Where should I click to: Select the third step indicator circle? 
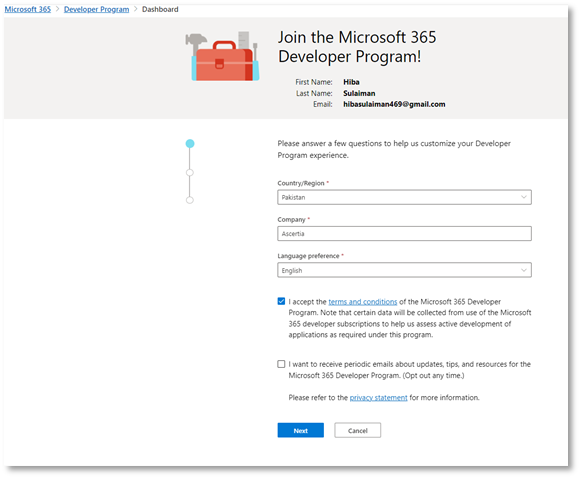pos(190,200)
